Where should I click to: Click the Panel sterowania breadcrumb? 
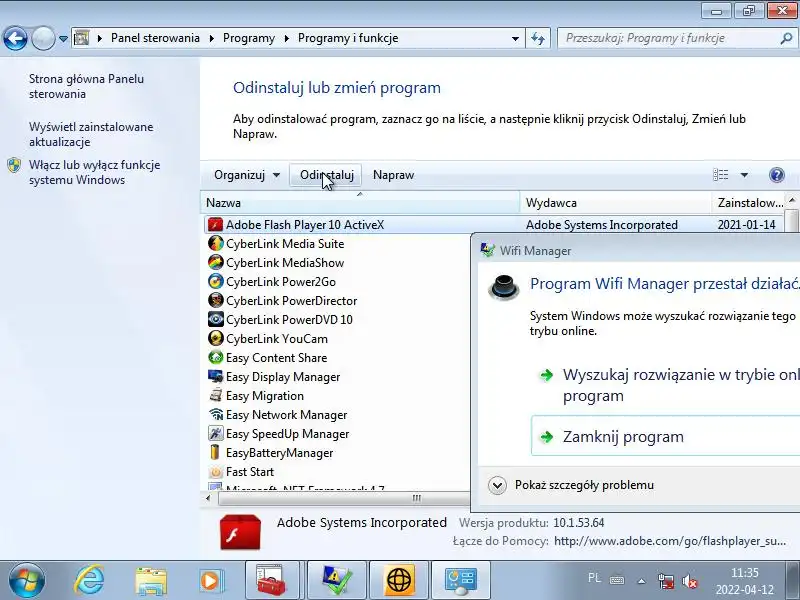click(155, 38)
